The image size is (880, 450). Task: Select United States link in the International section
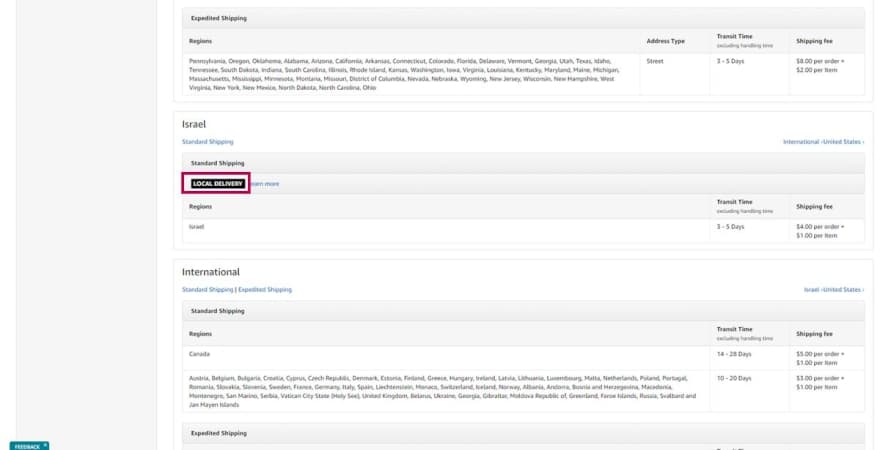tap(843, 290)
